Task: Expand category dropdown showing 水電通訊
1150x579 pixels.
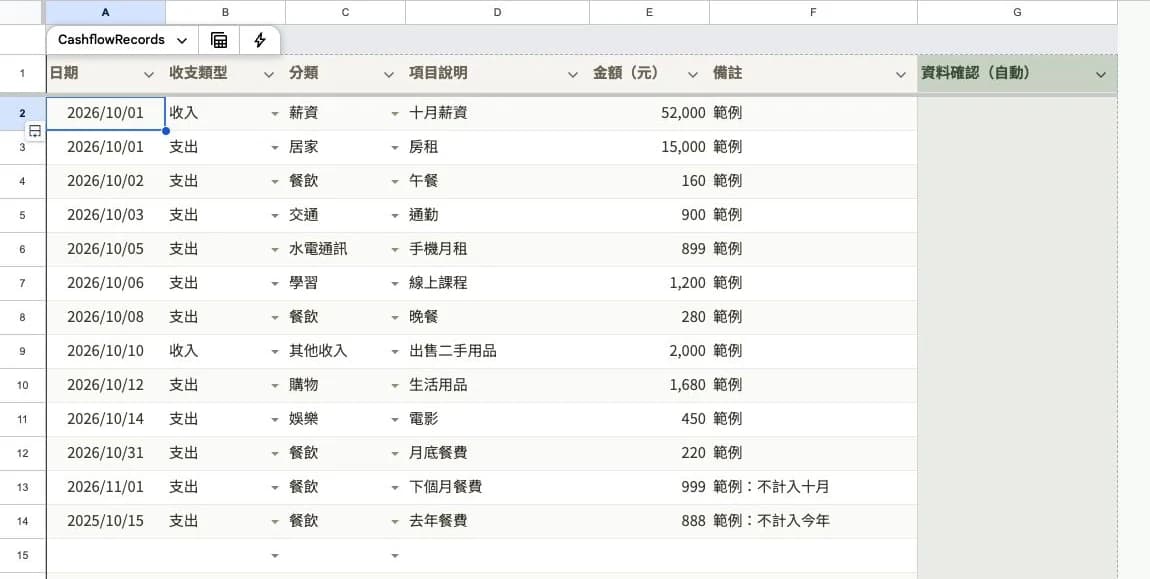Action: pos(395,250)
